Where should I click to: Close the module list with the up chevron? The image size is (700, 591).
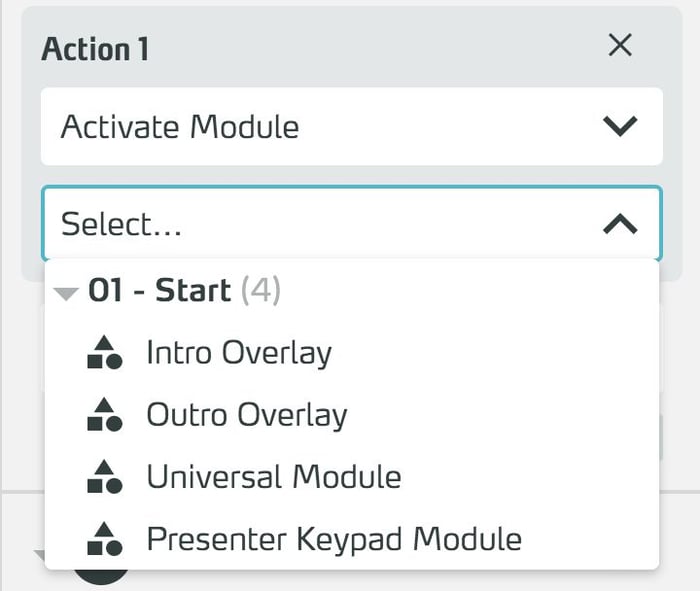[x=620, y=224]
